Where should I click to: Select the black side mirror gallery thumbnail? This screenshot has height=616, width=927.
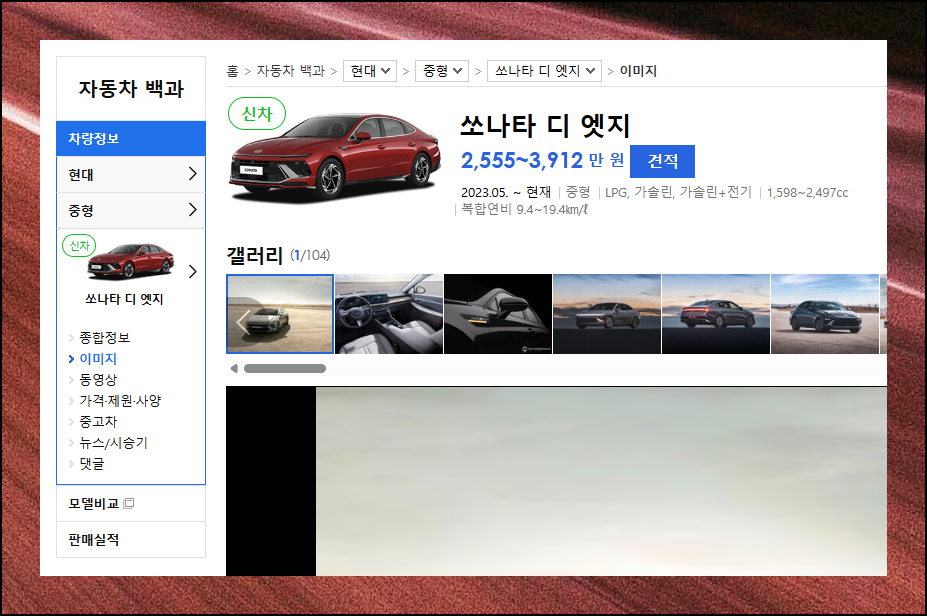click(x=498, y=314)
